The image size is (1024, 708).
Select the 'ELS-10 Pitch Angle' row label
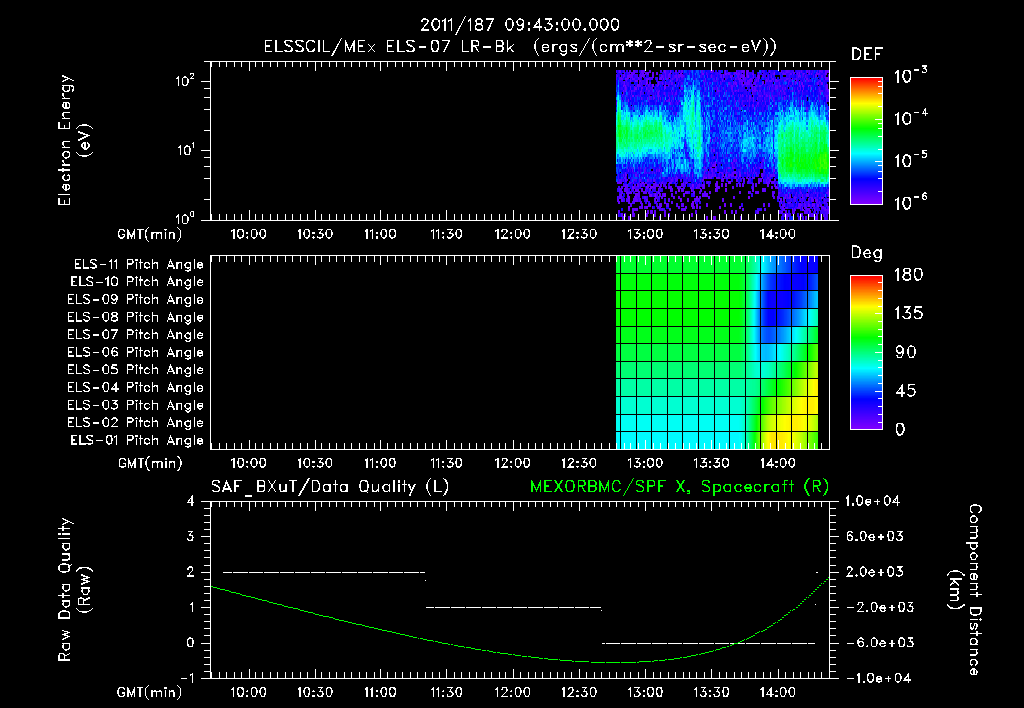coord(137,282)
